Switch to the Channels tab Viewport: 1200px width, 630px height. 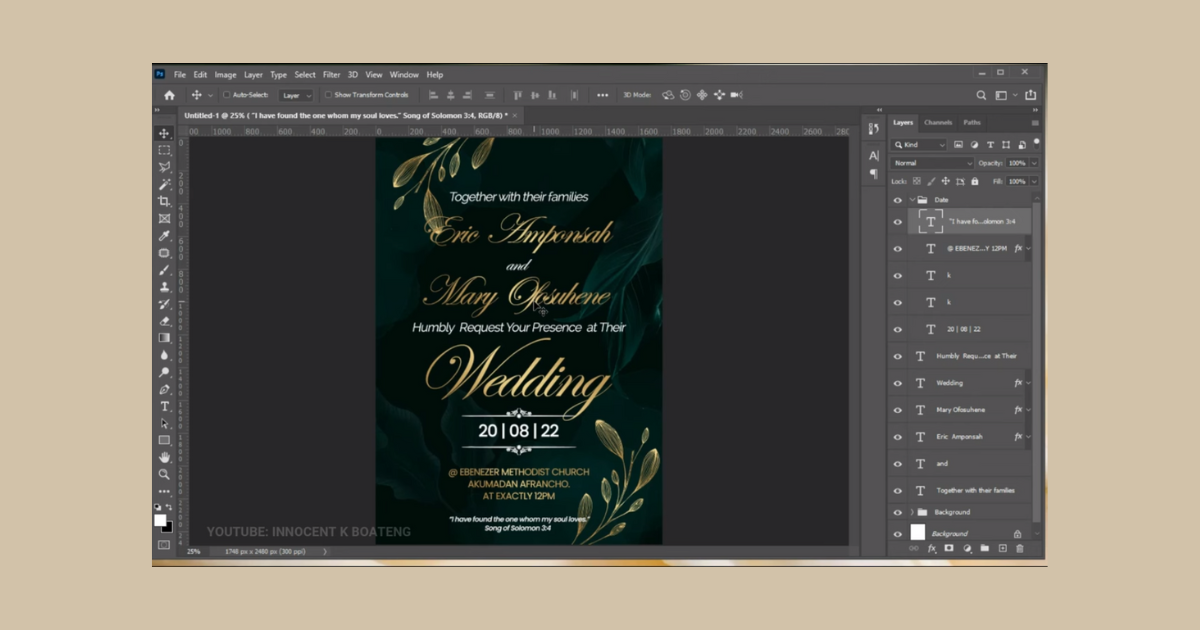point(938,123)
